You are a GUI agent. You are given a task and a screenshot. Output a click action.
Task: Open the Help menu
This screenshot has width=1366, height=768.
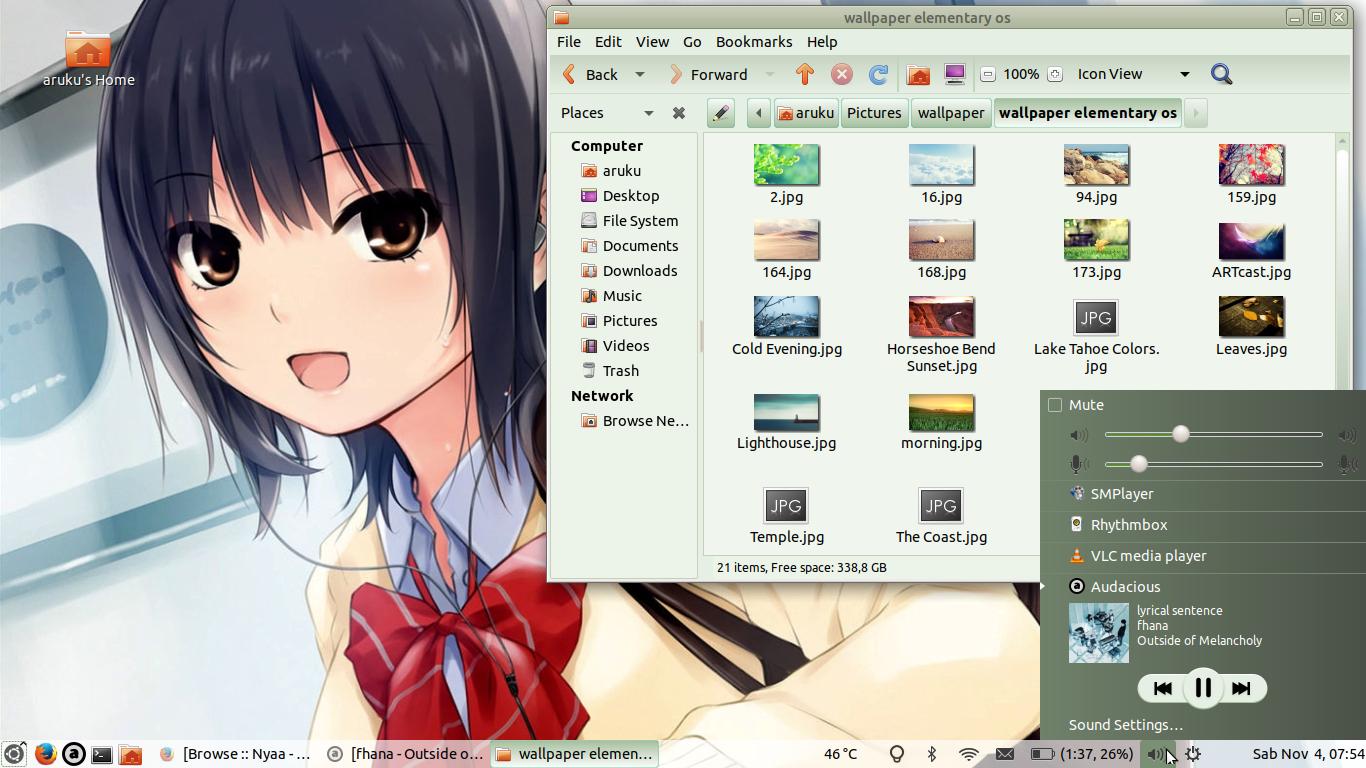[822, 42]
